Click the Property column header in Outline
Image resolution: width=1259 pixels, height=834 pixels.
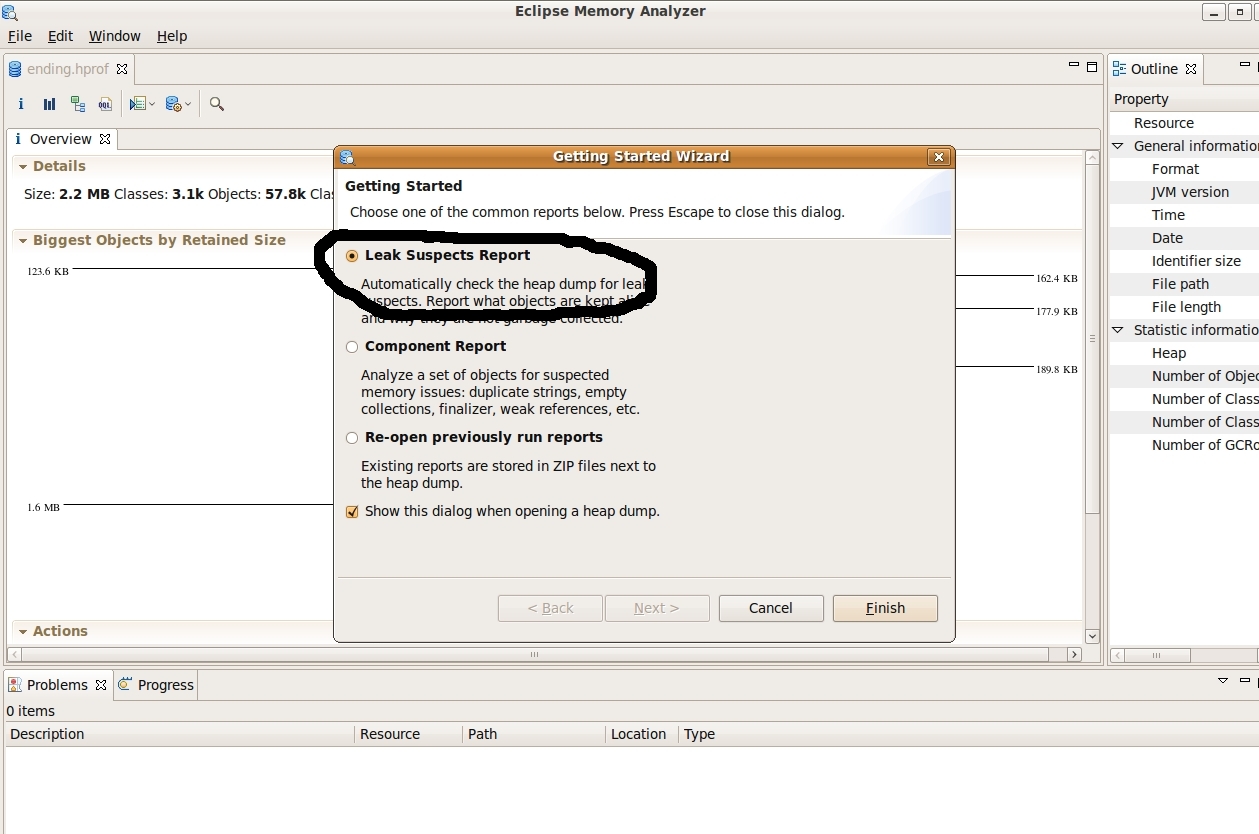(1184, 99)
